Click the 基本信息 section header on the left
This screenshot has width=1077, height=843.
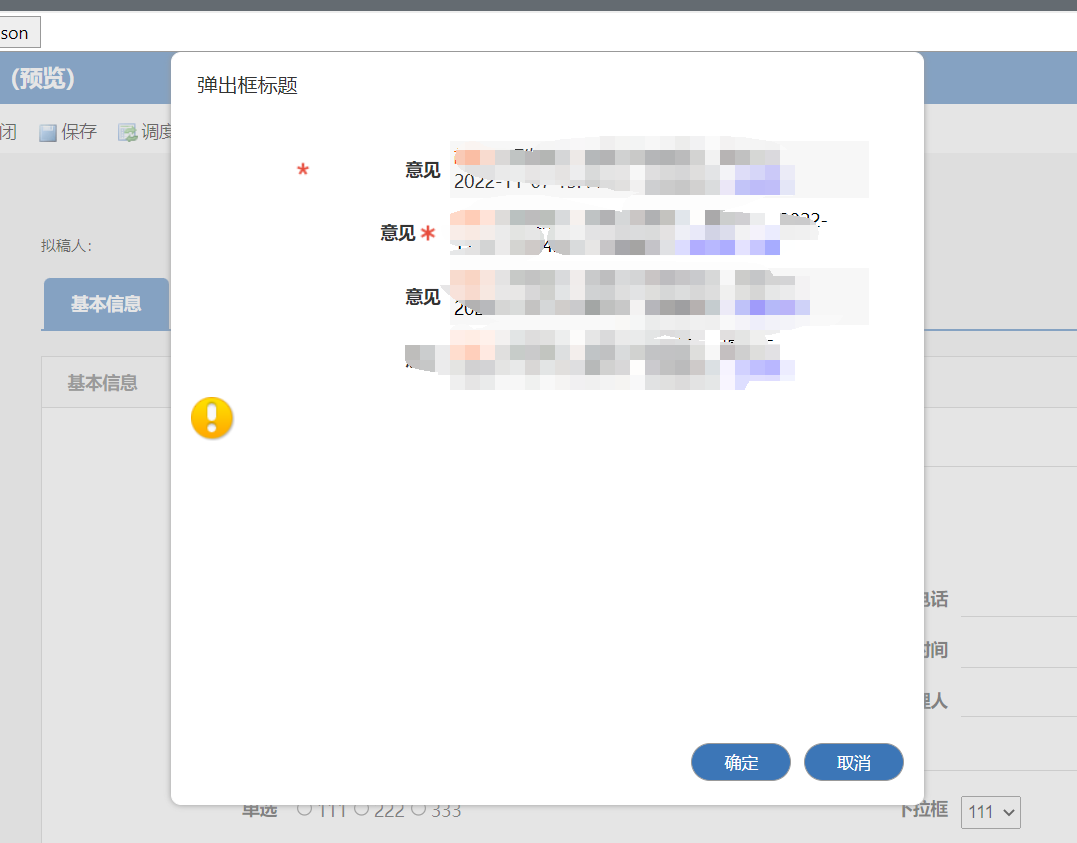click(x=103, y=381)
